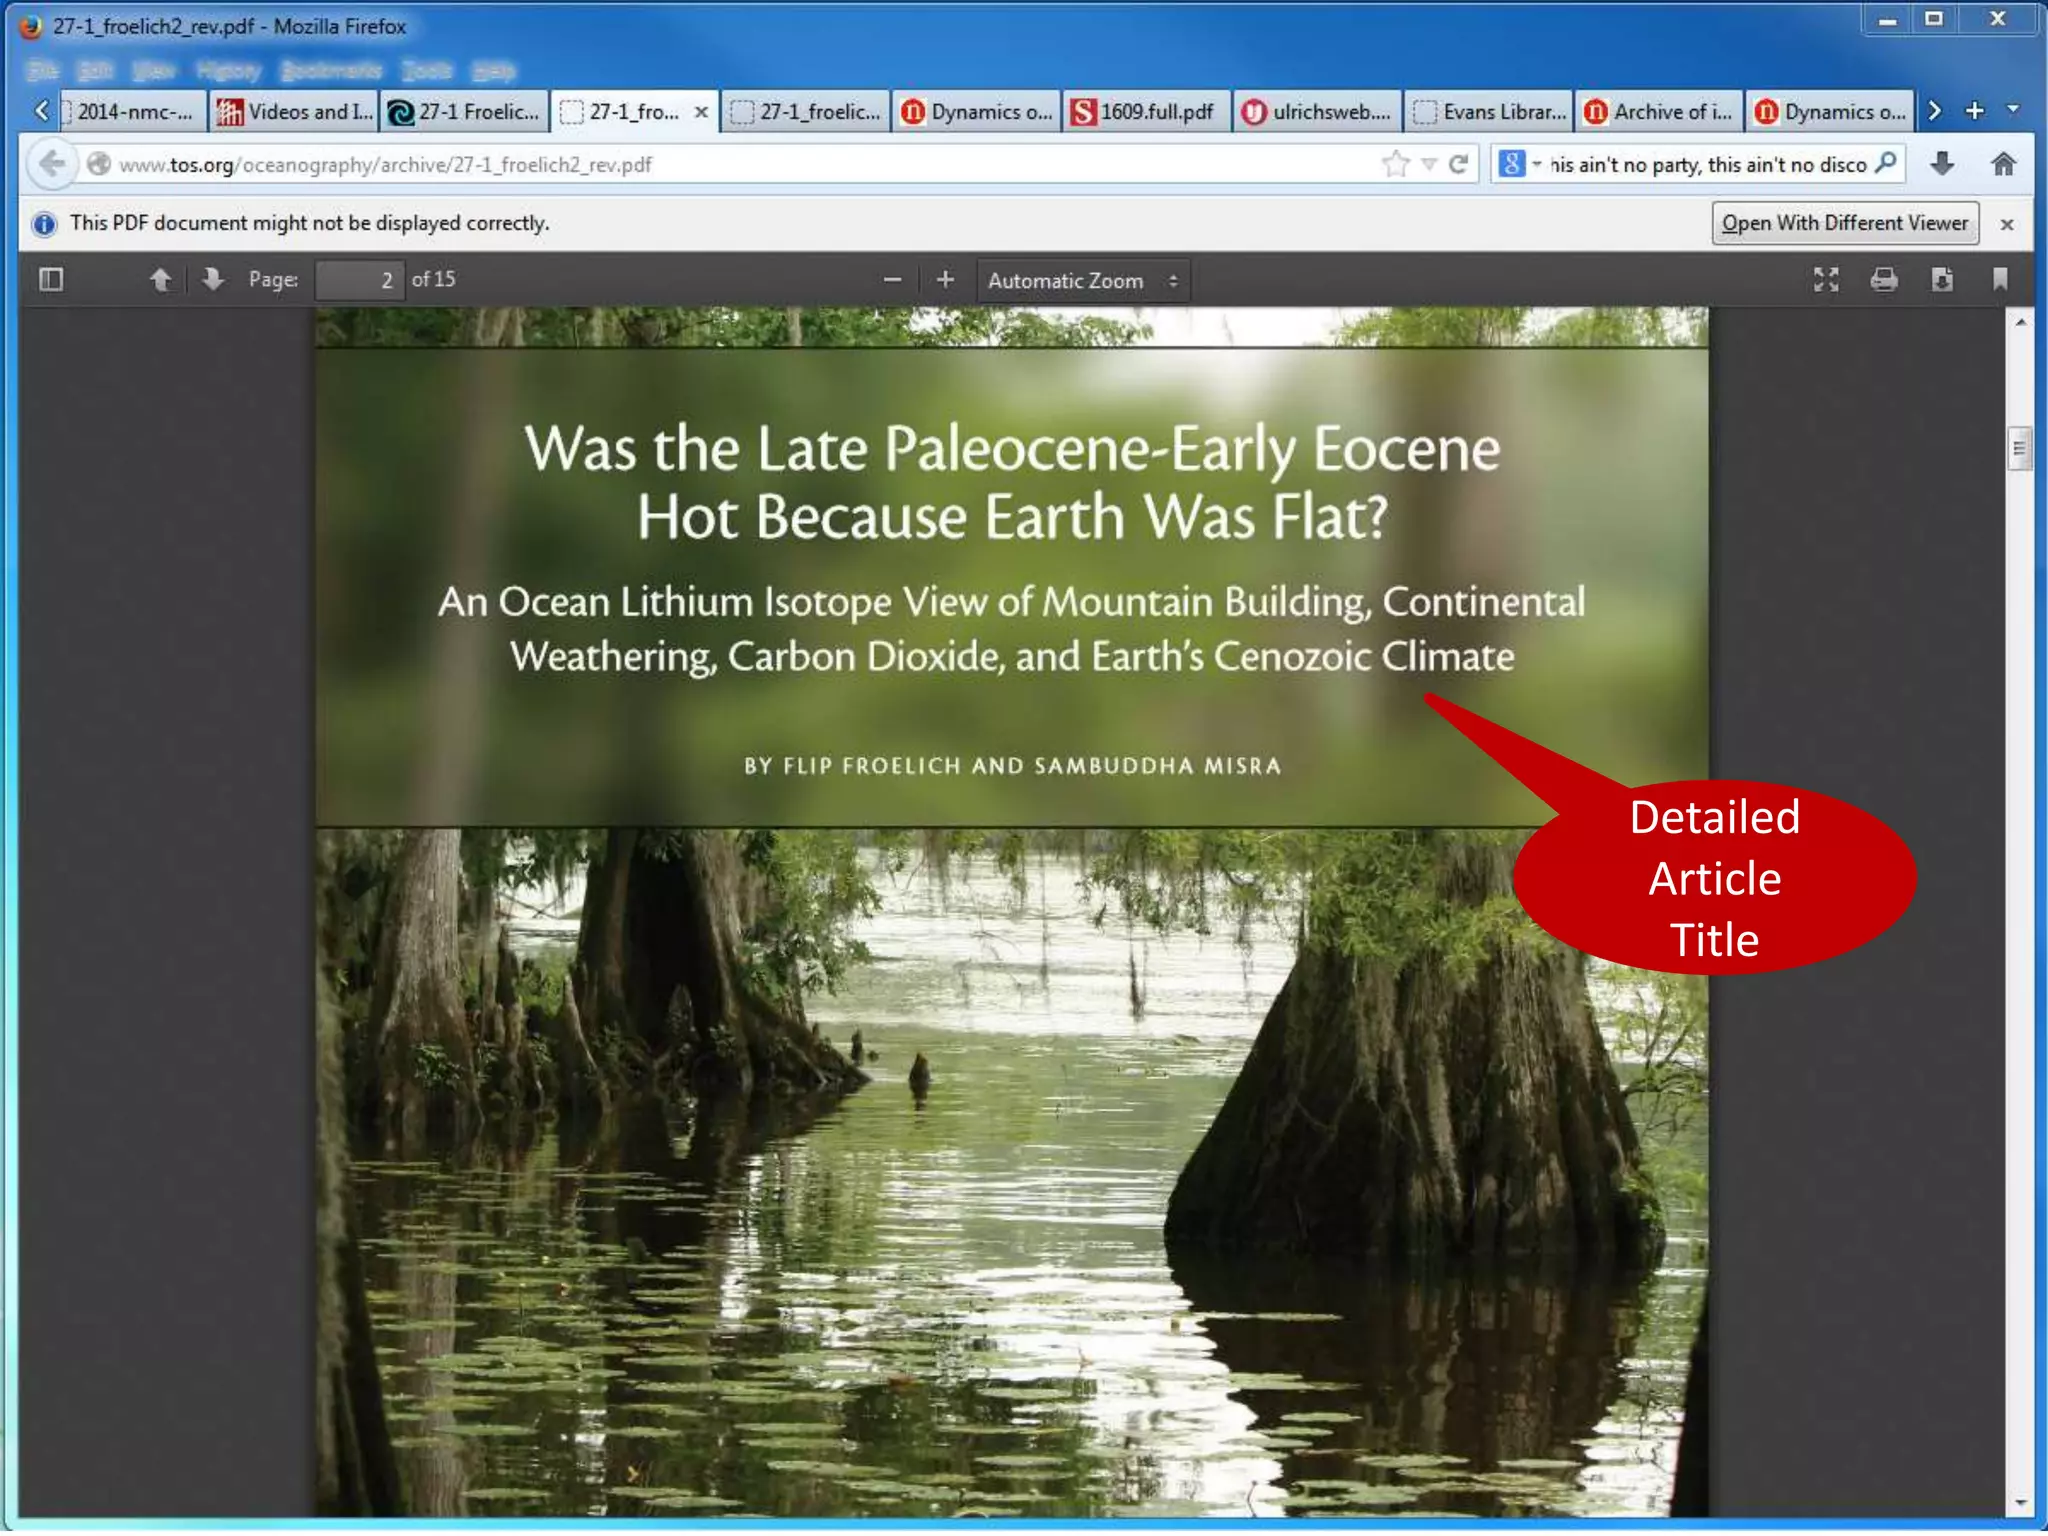2048x1536 pixels.
Task: Click the page number input field
Action: click(359, 281)
